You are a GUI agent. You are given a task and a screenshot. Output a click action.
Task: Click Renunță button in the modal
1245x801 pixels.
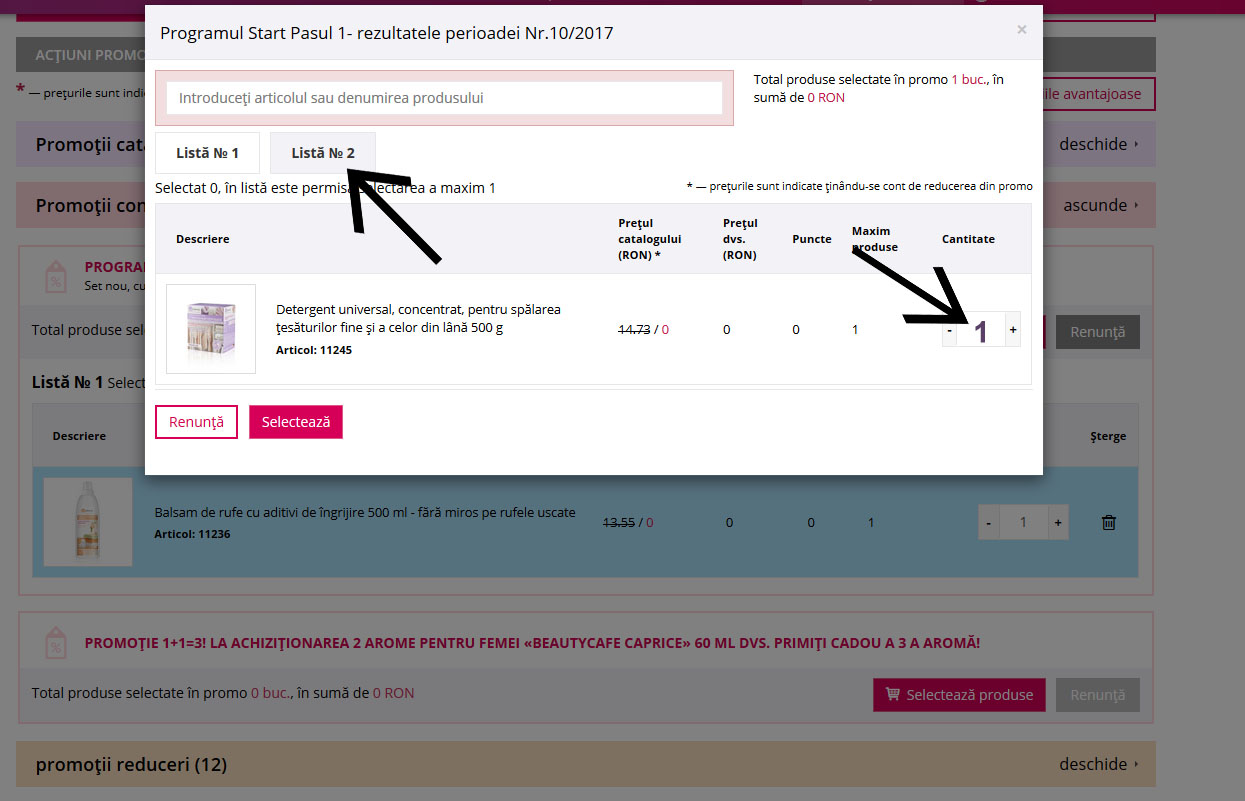[x=196, y=422]
